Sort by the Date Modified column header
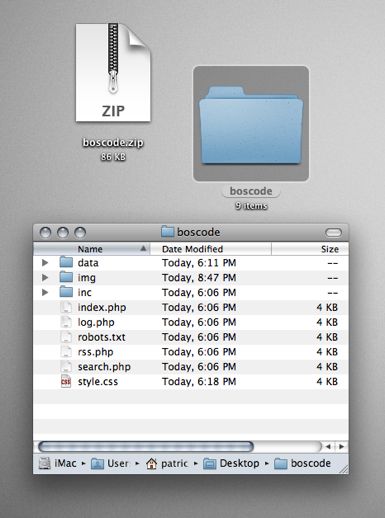The height and width of the screenshot is (518, 385). coord(211,249)
